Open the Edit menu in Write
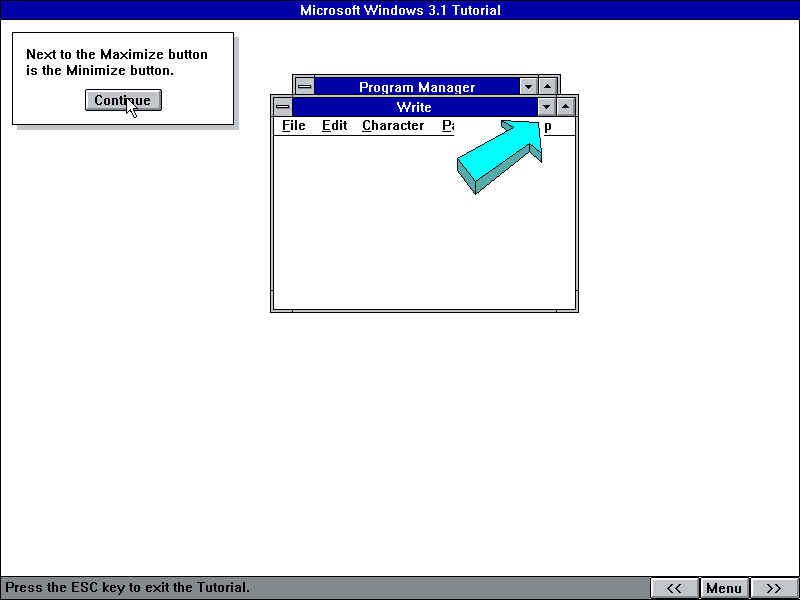The image size is (800, 600). 334,126
